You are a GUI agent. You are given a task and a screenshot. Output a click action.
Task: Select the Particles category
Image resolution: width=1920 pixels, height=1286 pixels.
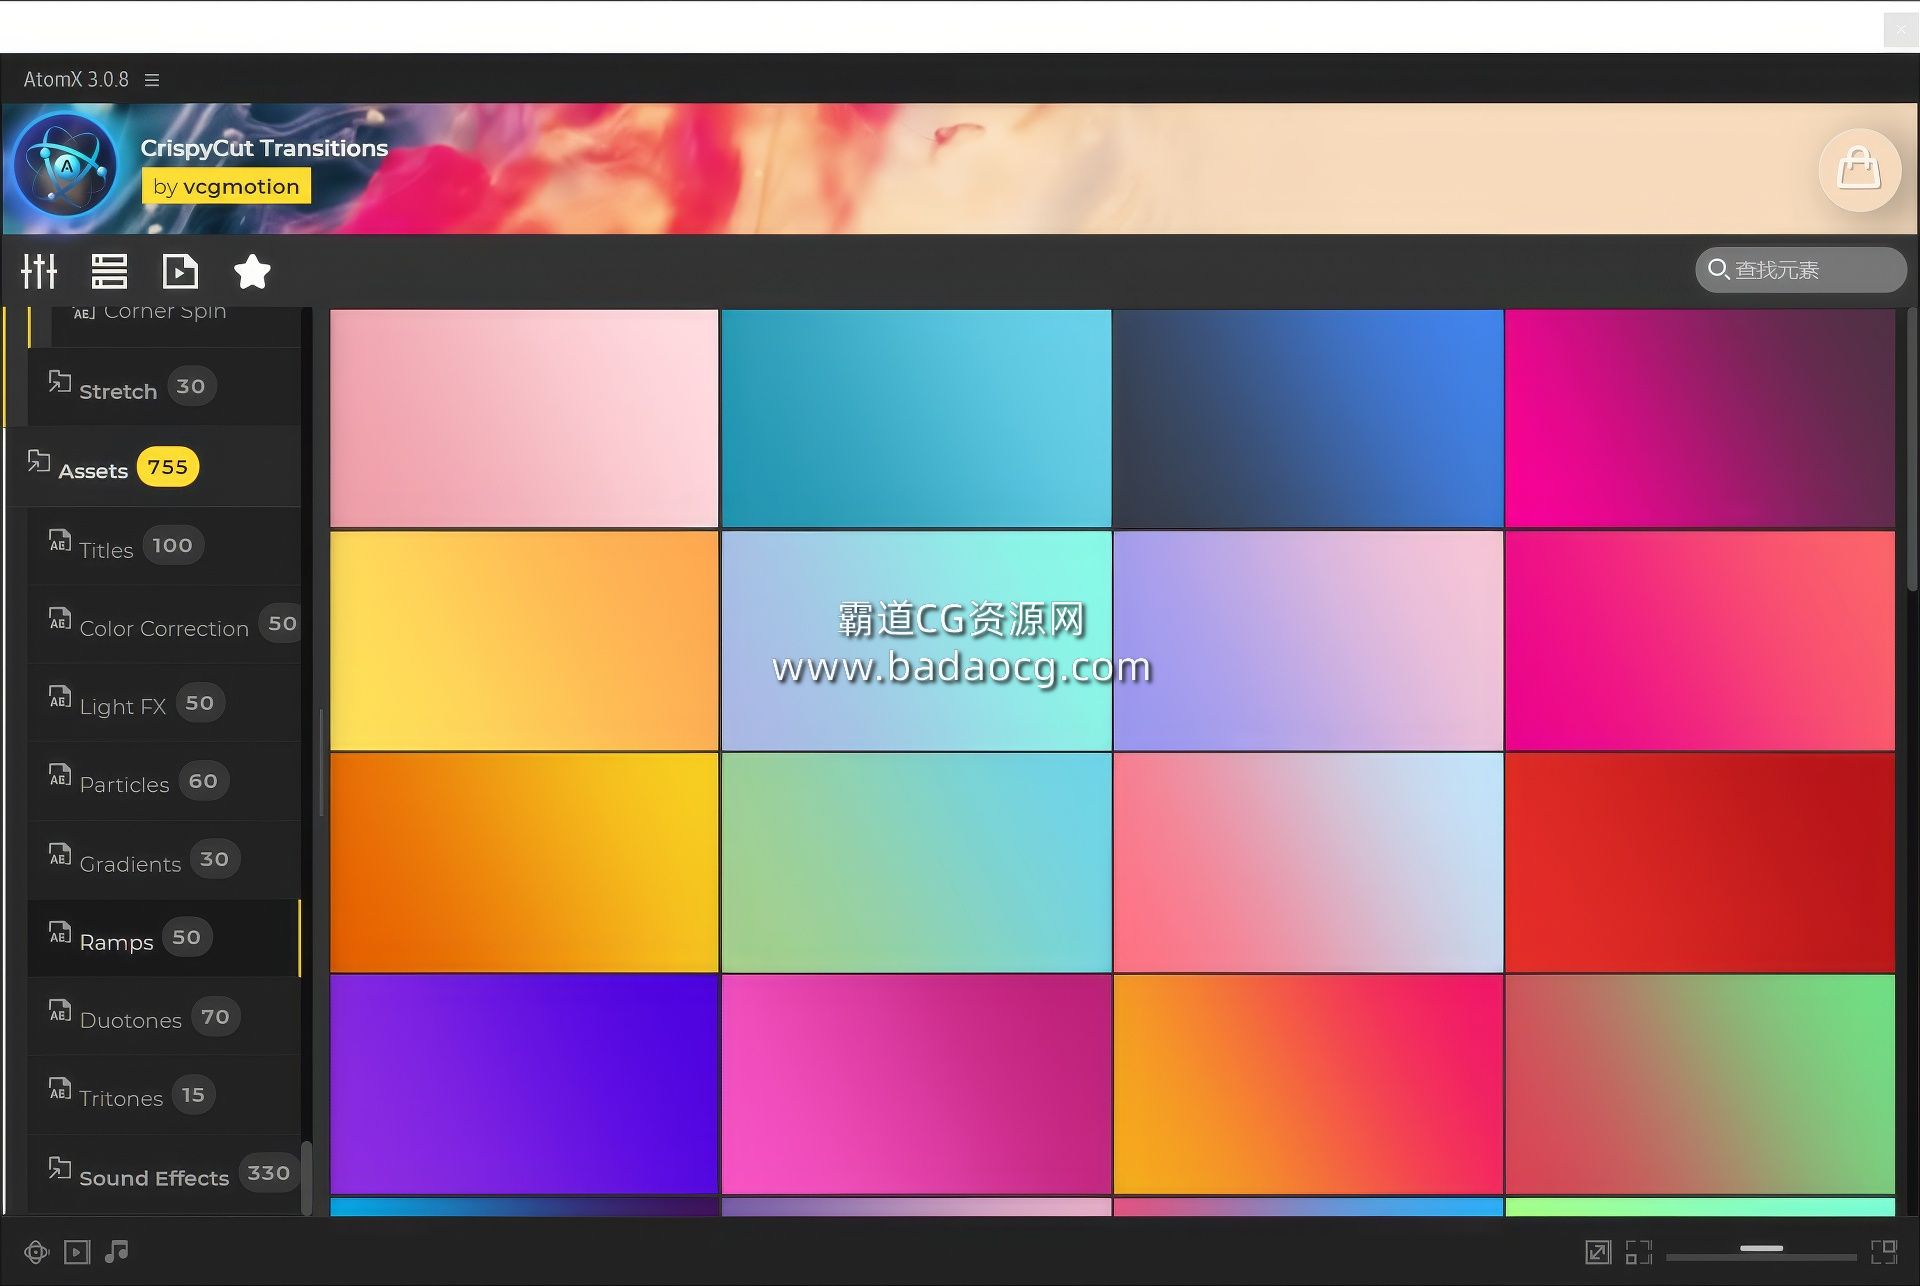164,781
